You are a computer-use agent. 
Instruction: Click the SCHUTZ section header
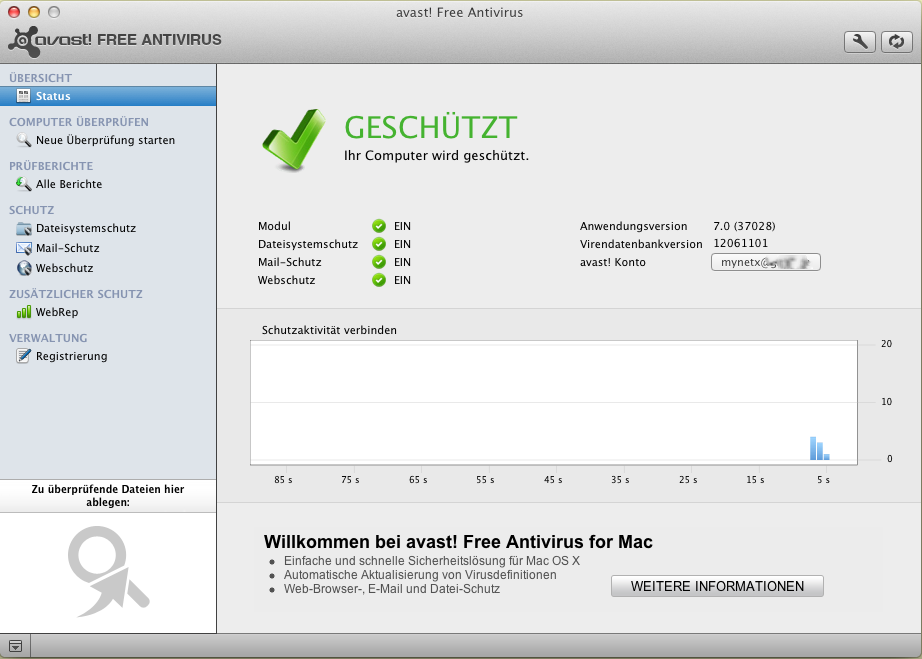coord(31,210)
